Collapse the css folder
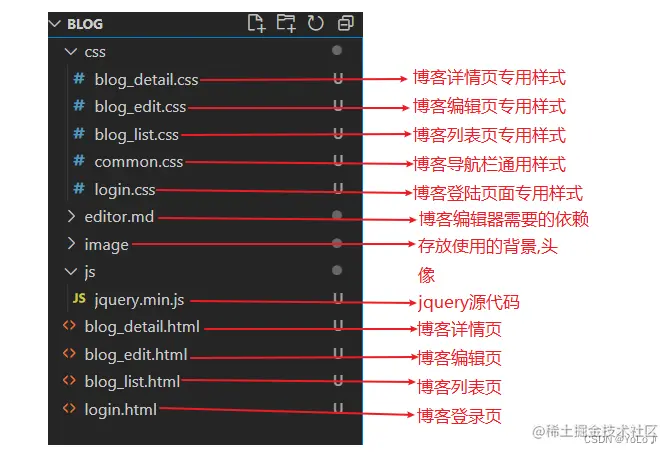 click(71, 52)
